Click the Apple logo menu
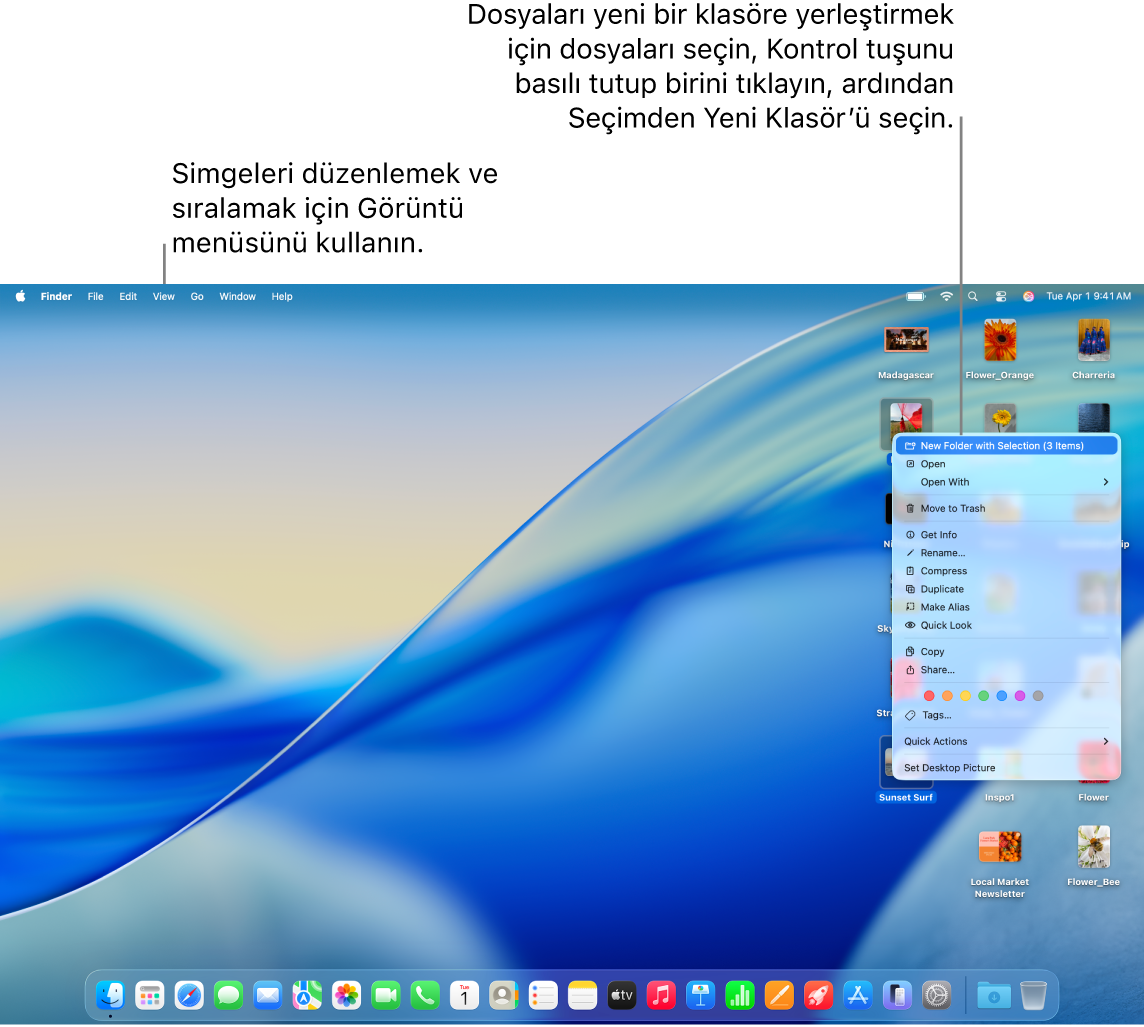Screen dimensions: 1144x1027 click(20, 296)
